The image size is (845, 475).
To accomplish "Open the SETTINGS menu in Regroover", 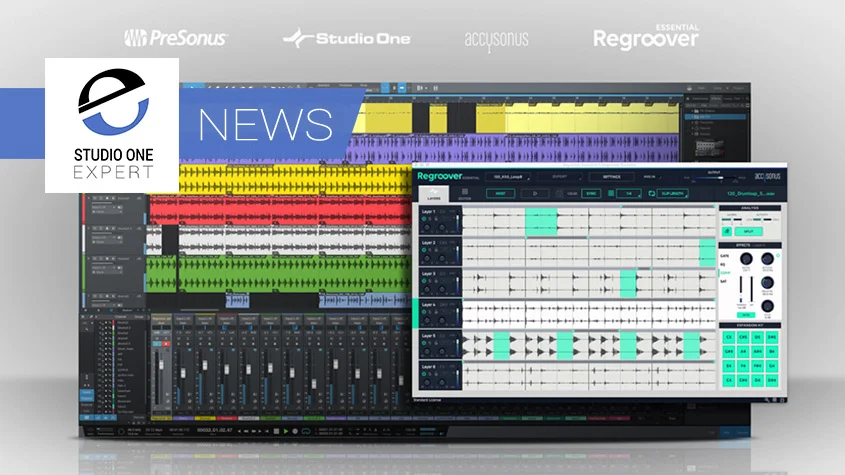I will pos(611,177).
